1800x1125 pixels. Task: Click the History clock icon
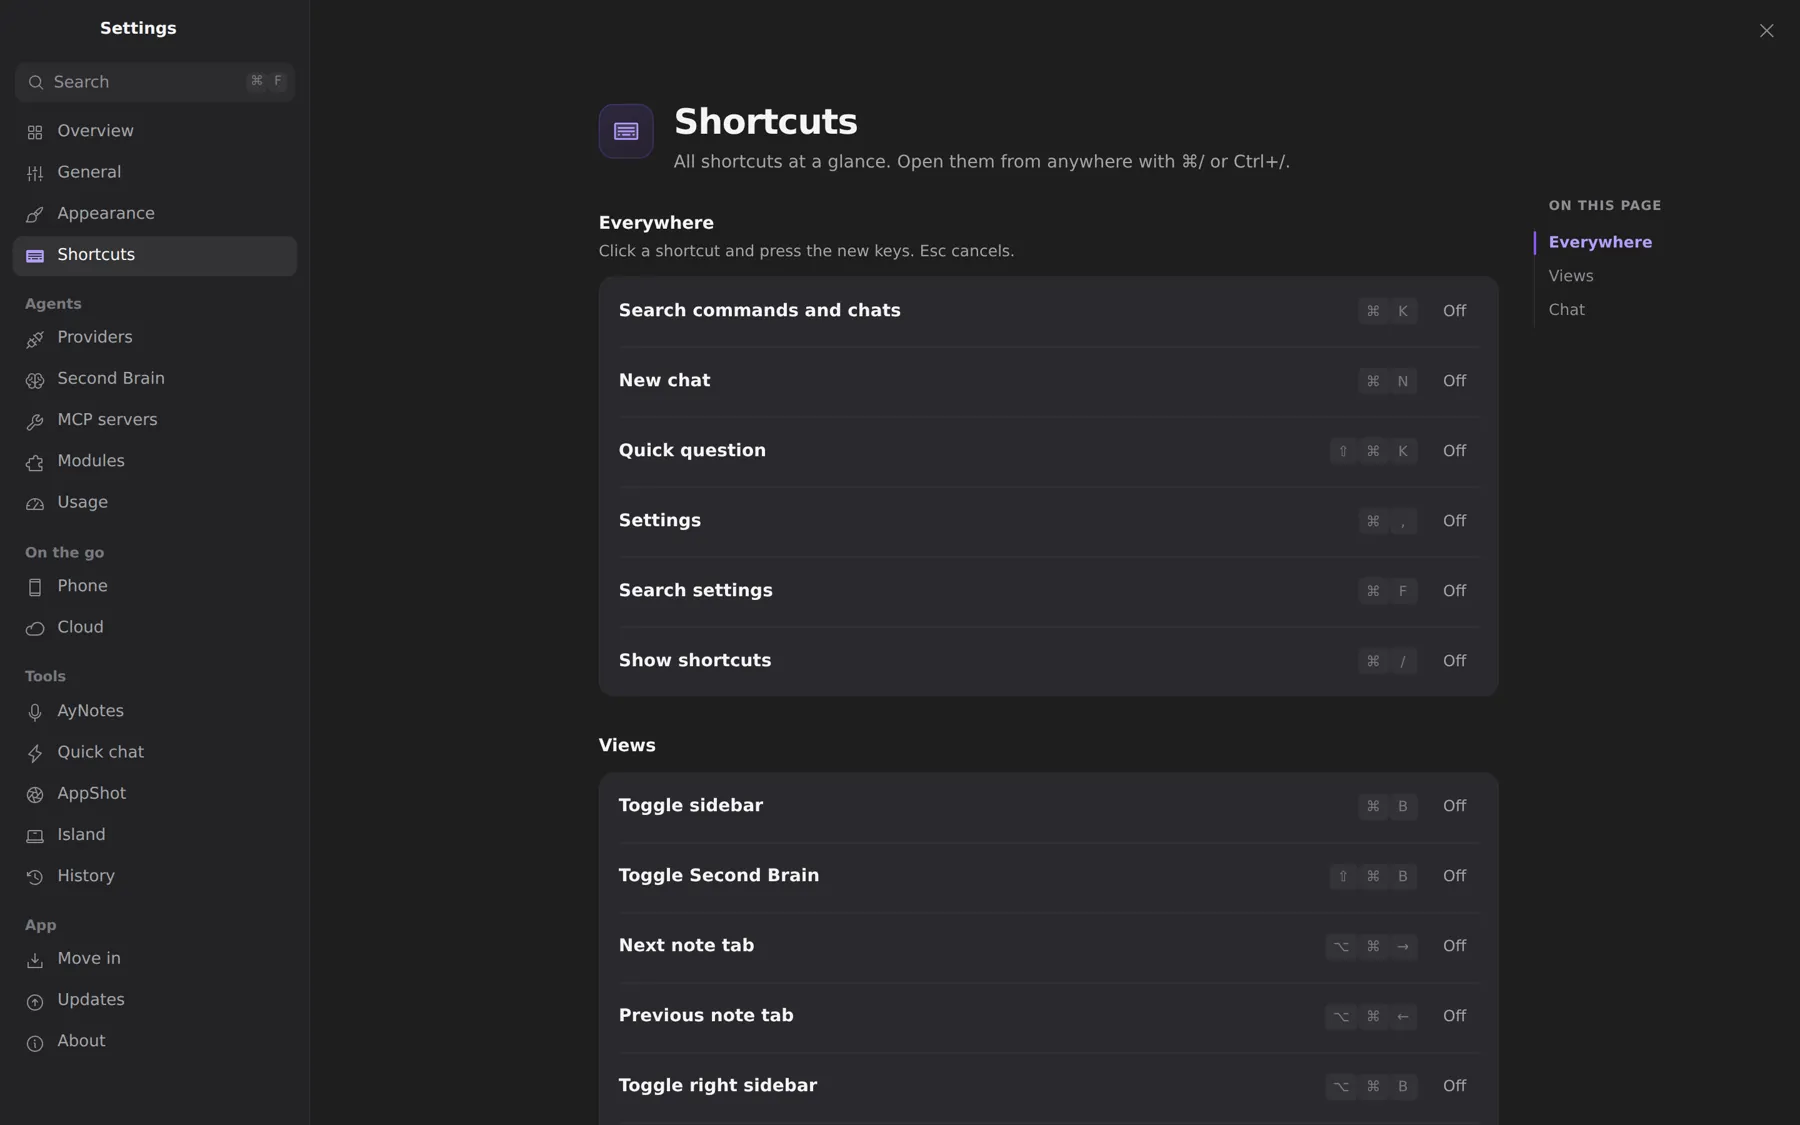pos(35,877)
